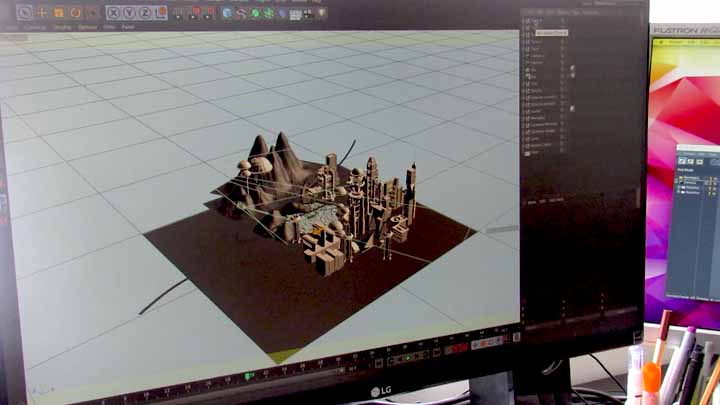Toggle the coordinate system button
This screenshot has width=720, height=405.
160,12
